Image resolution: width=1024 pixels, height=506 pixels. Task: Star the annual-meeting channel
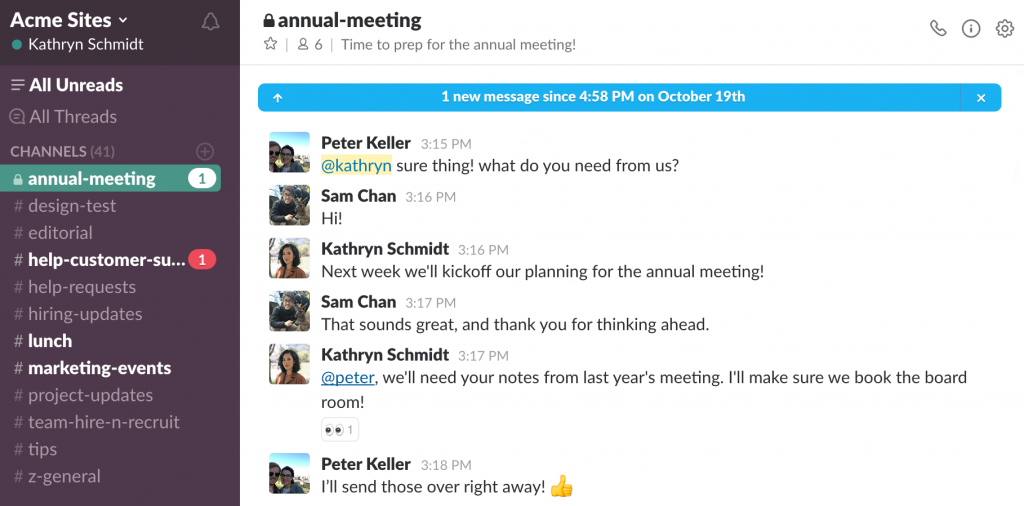pyautogui.click(x=270, y=44)
